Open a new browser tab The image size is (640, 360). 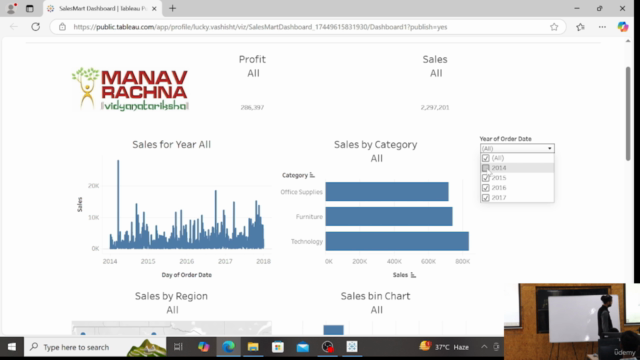172,8
